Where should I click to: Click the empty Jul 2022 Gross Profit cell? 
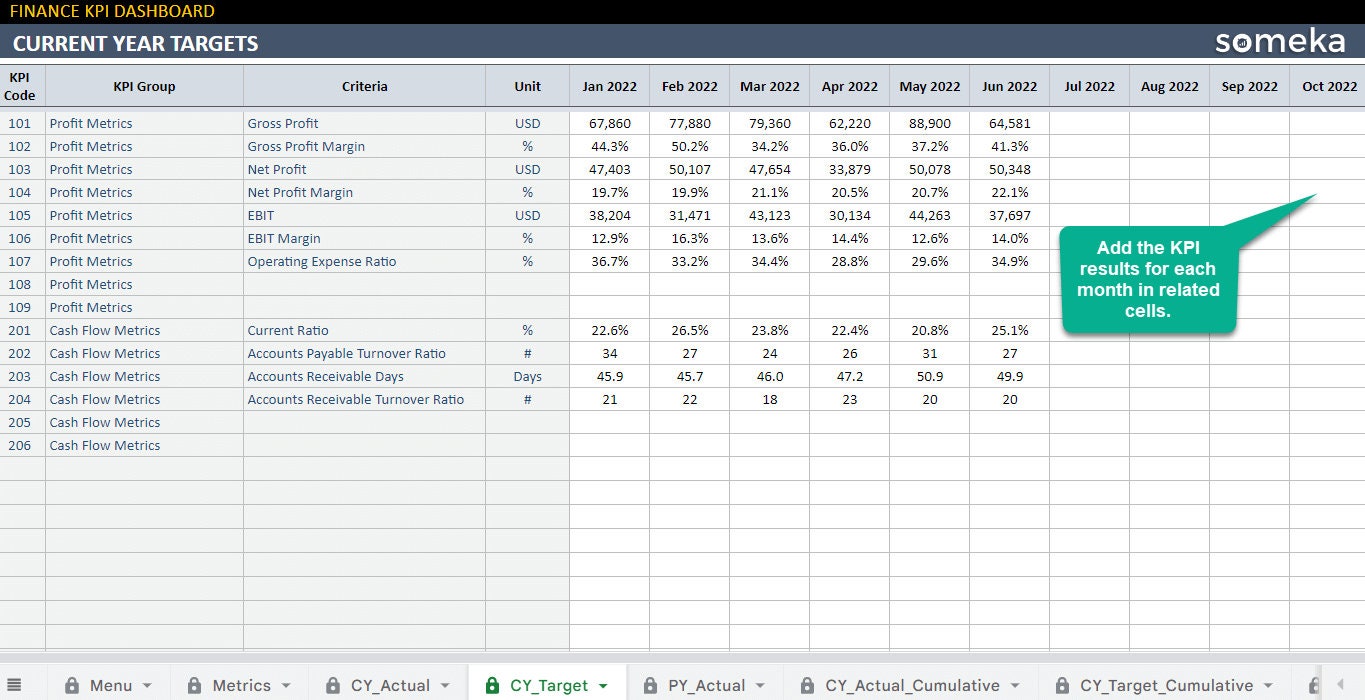coord(1090,123)
